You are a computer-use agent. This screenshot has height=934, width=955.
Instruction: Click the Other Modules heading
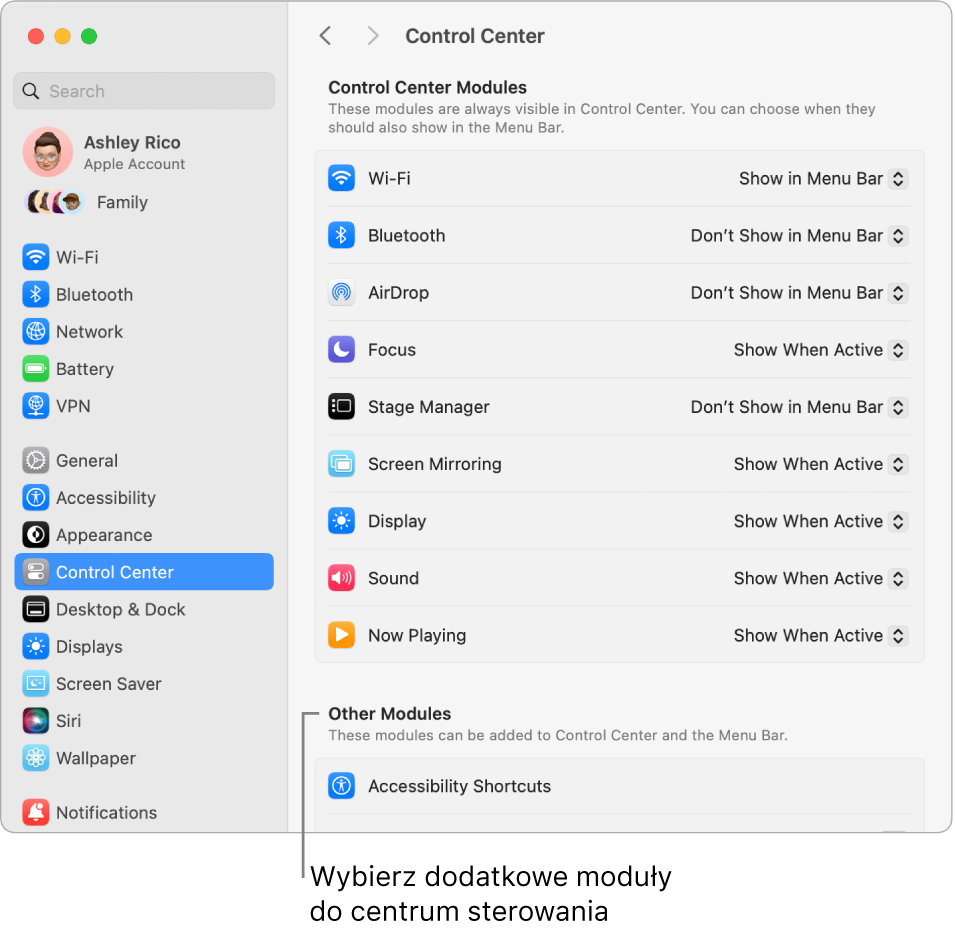(390, 714)
